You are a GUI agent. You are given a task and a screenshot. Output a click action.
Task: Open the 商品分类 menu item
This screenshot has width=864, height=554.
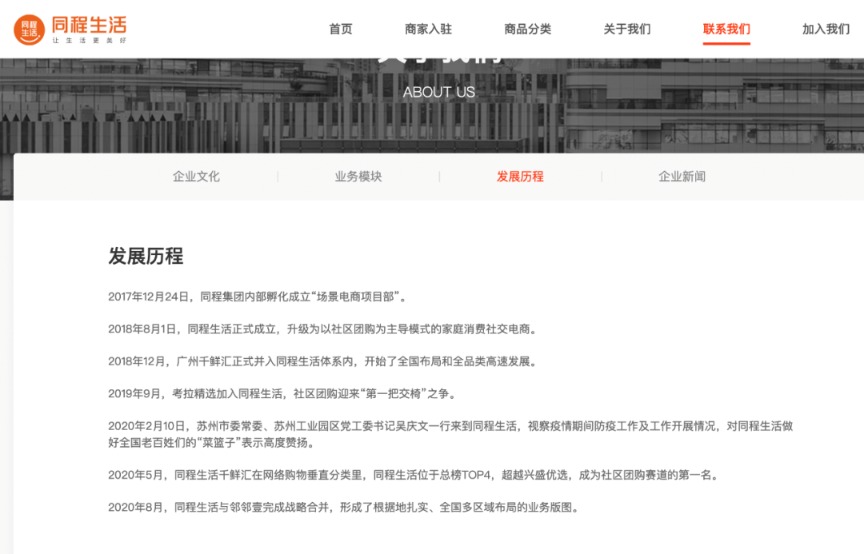[527, 29]
